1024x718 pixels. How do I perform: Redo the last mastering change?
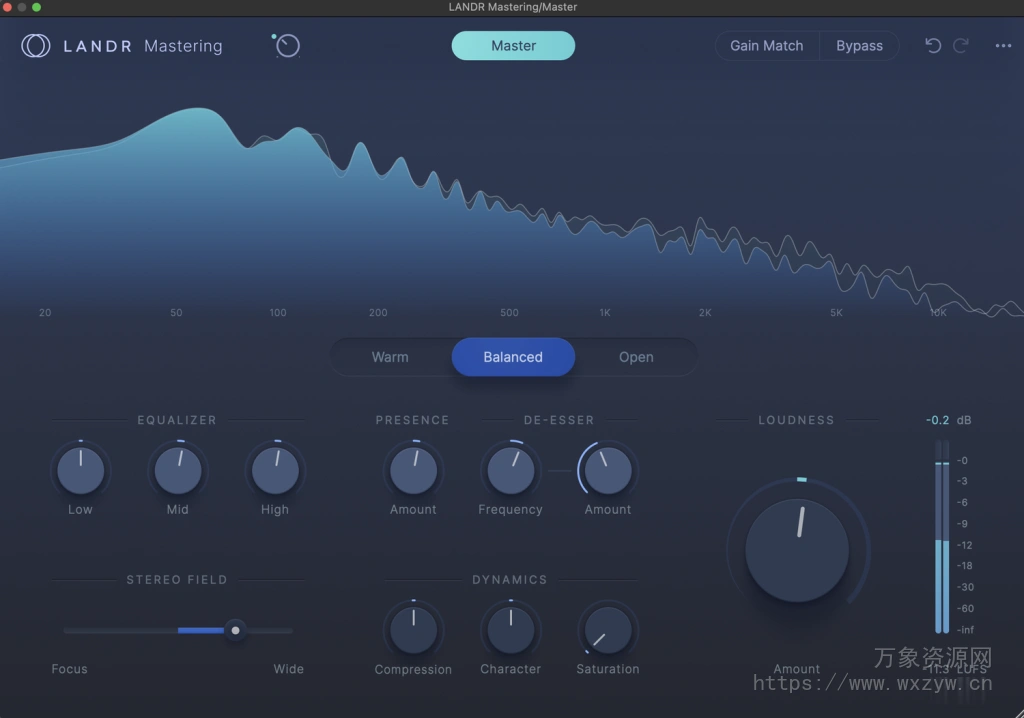pos(961,45)
